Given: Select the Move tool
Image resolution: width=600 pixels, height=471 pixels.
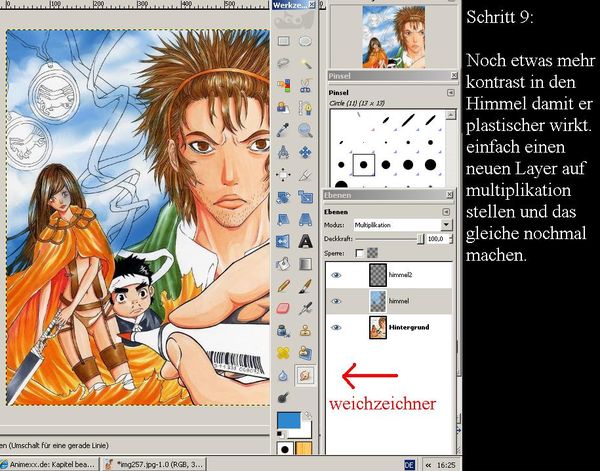Looking at the screenshot, I should point(305,153).
